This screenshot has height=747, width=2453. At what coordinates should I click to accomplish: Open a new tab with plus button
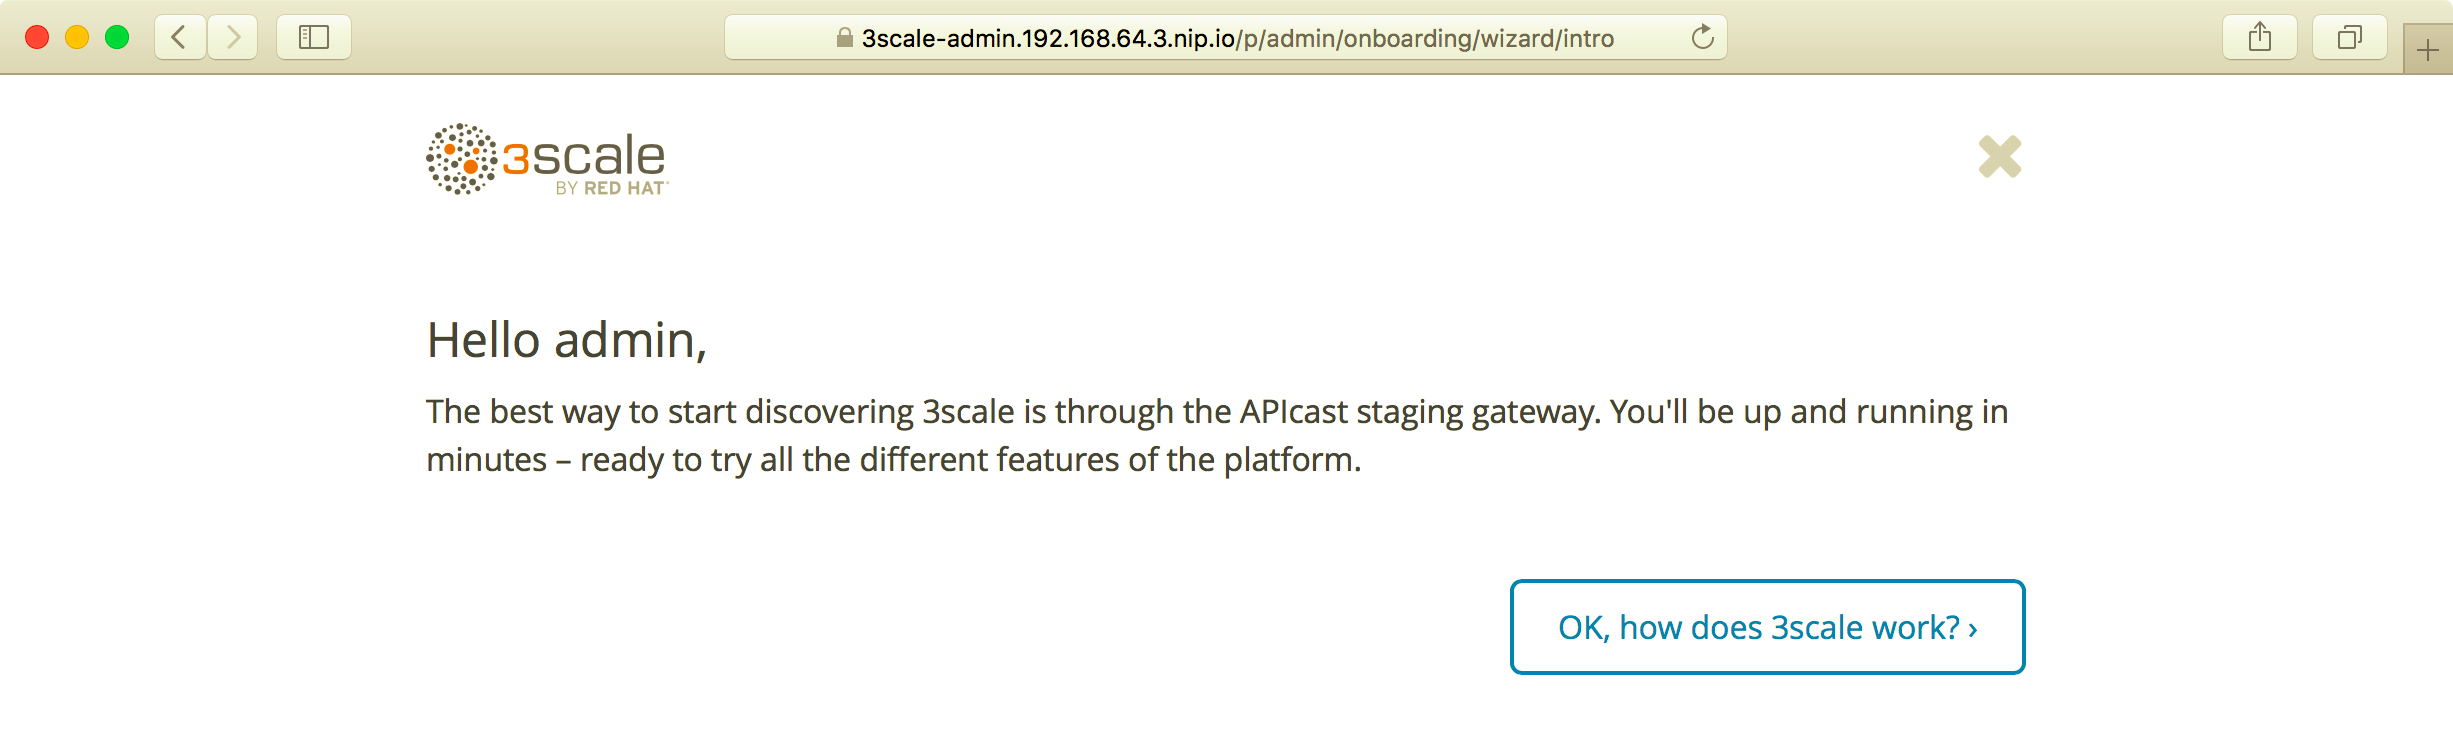(x=2428, y=50)
